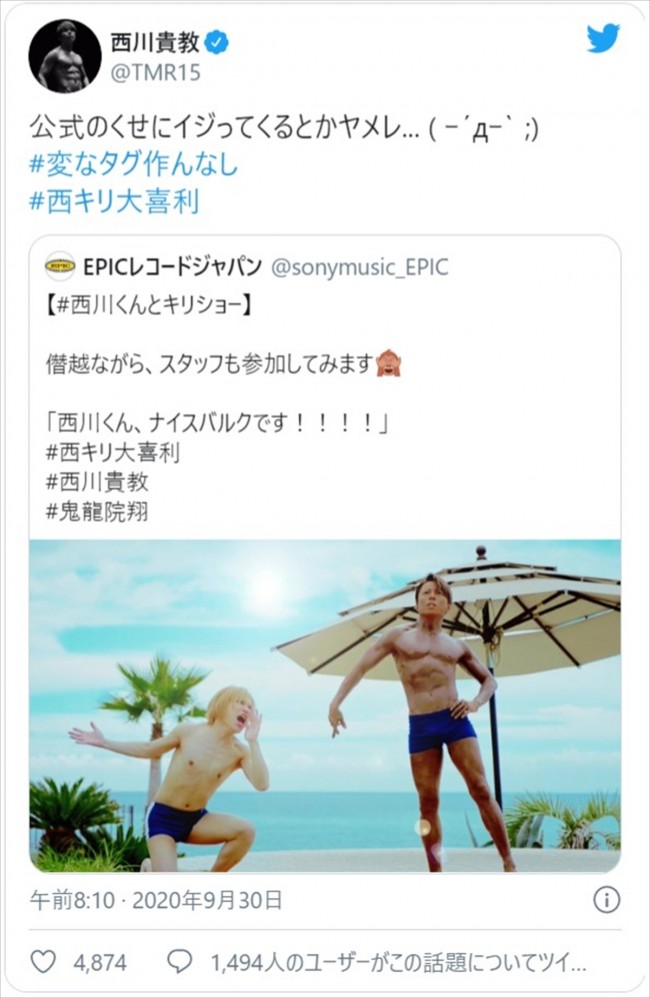Click the blue verified badge
650x998 pixels.
tap(218, 43)
